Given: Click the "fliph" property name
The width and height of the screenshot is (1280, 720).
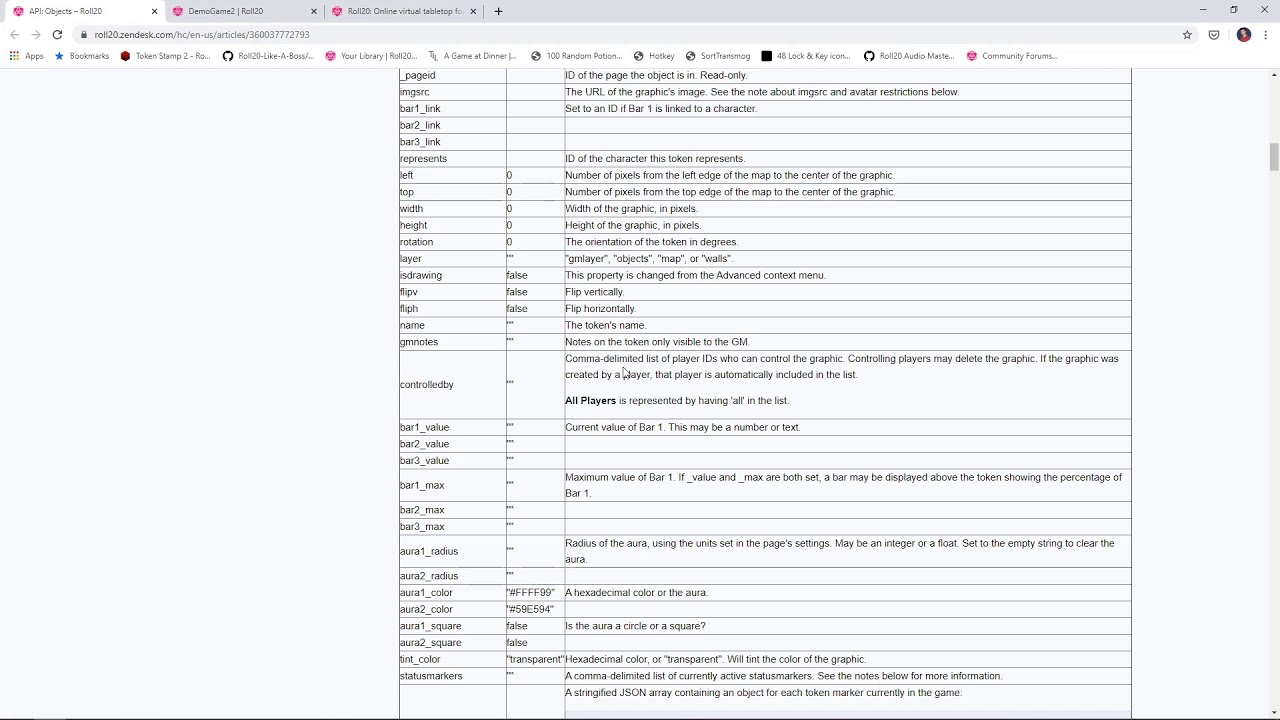Looking at the screenshot, I should pyautogui.click(x=408, y=309).
